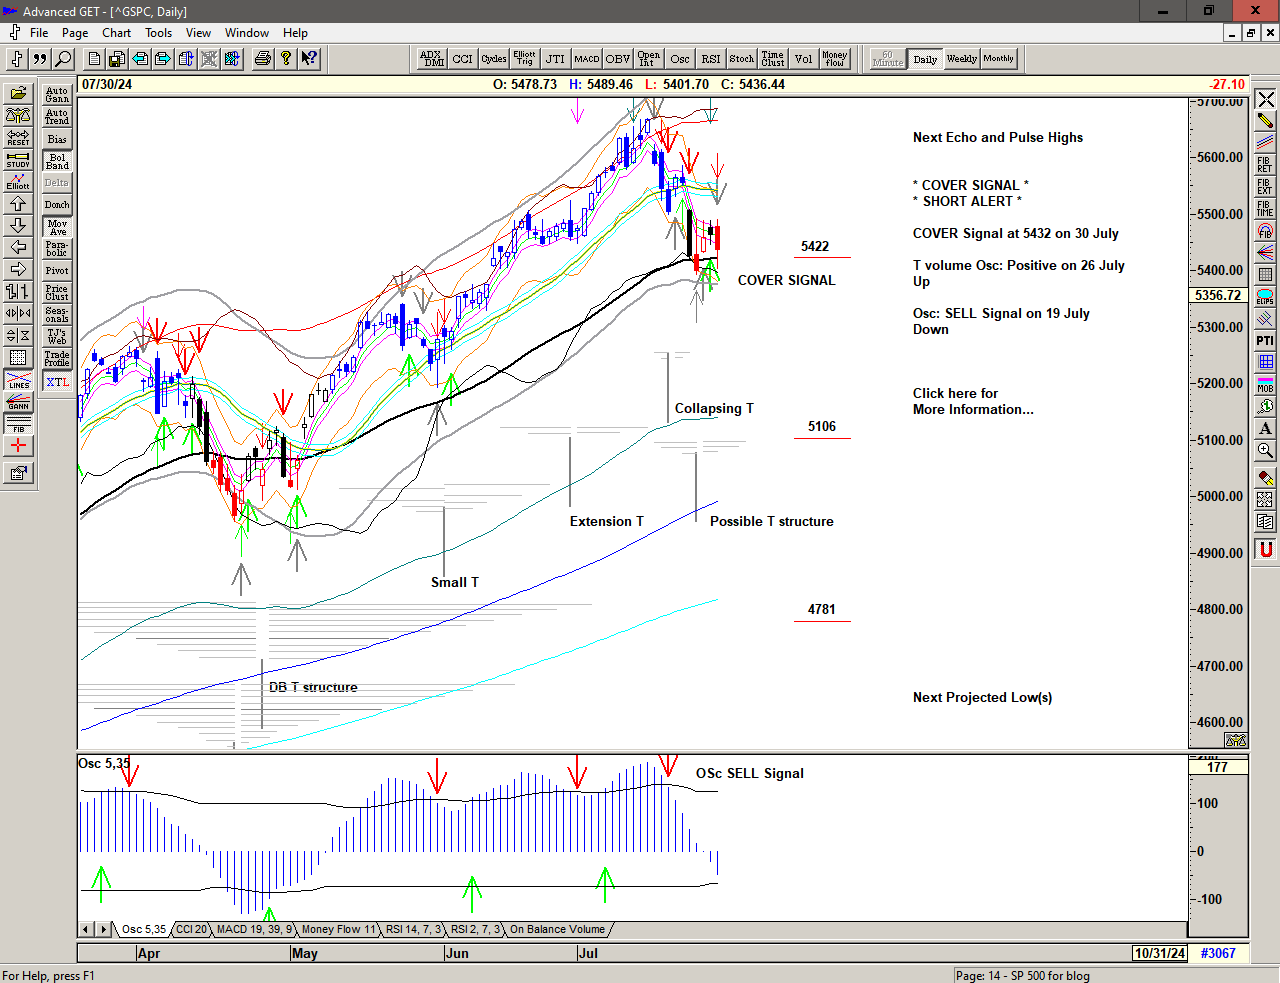Open the Money Flow 11 tab
1280x983 pixels.
338,929
